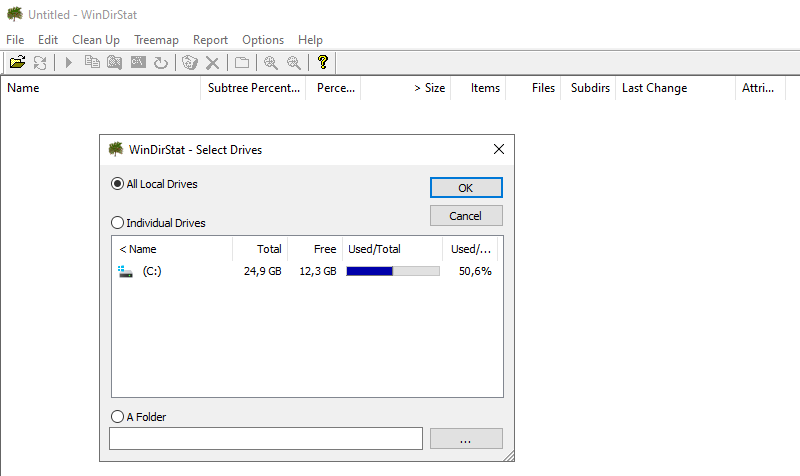Sort drives by the Total column header
800x476 pixels.
(260, 249)
